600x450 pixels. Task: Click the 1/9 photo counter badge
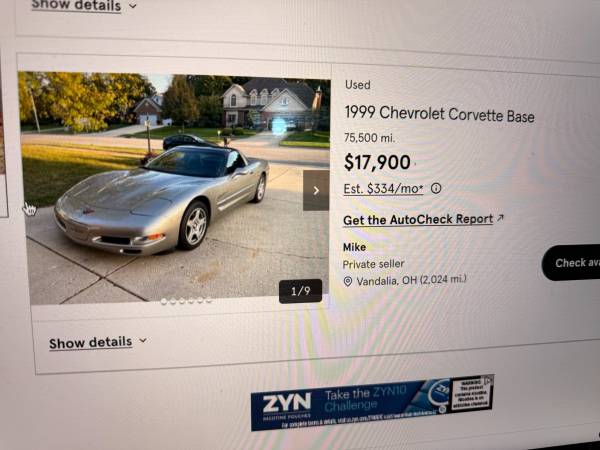(300, 292)
